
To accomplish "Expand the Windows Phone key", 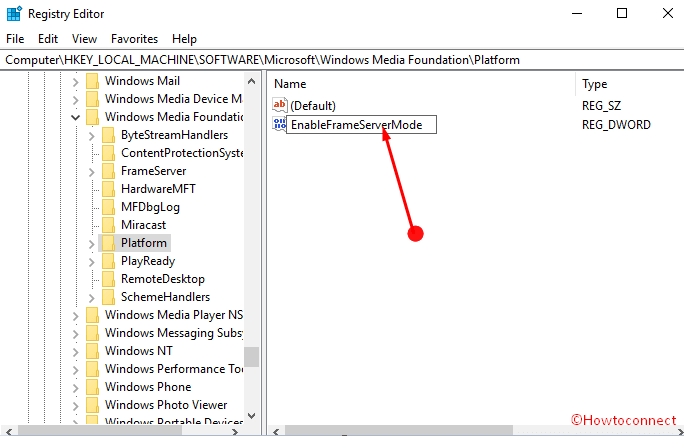I will [75, 388].
